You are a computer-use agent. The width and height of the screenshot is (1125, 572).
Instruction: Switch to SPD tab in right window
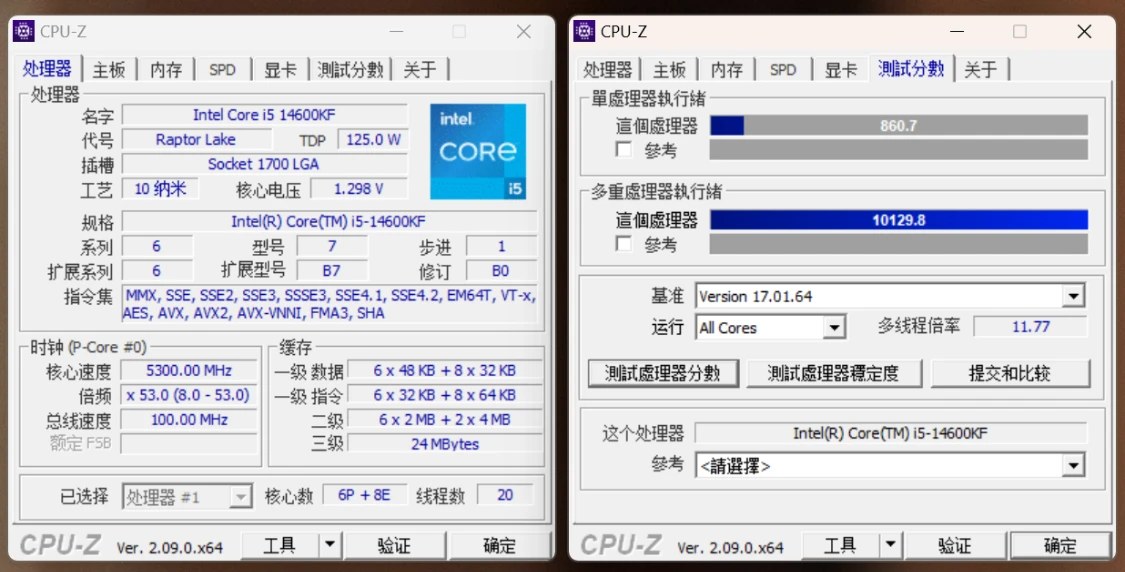coord(783,70)
